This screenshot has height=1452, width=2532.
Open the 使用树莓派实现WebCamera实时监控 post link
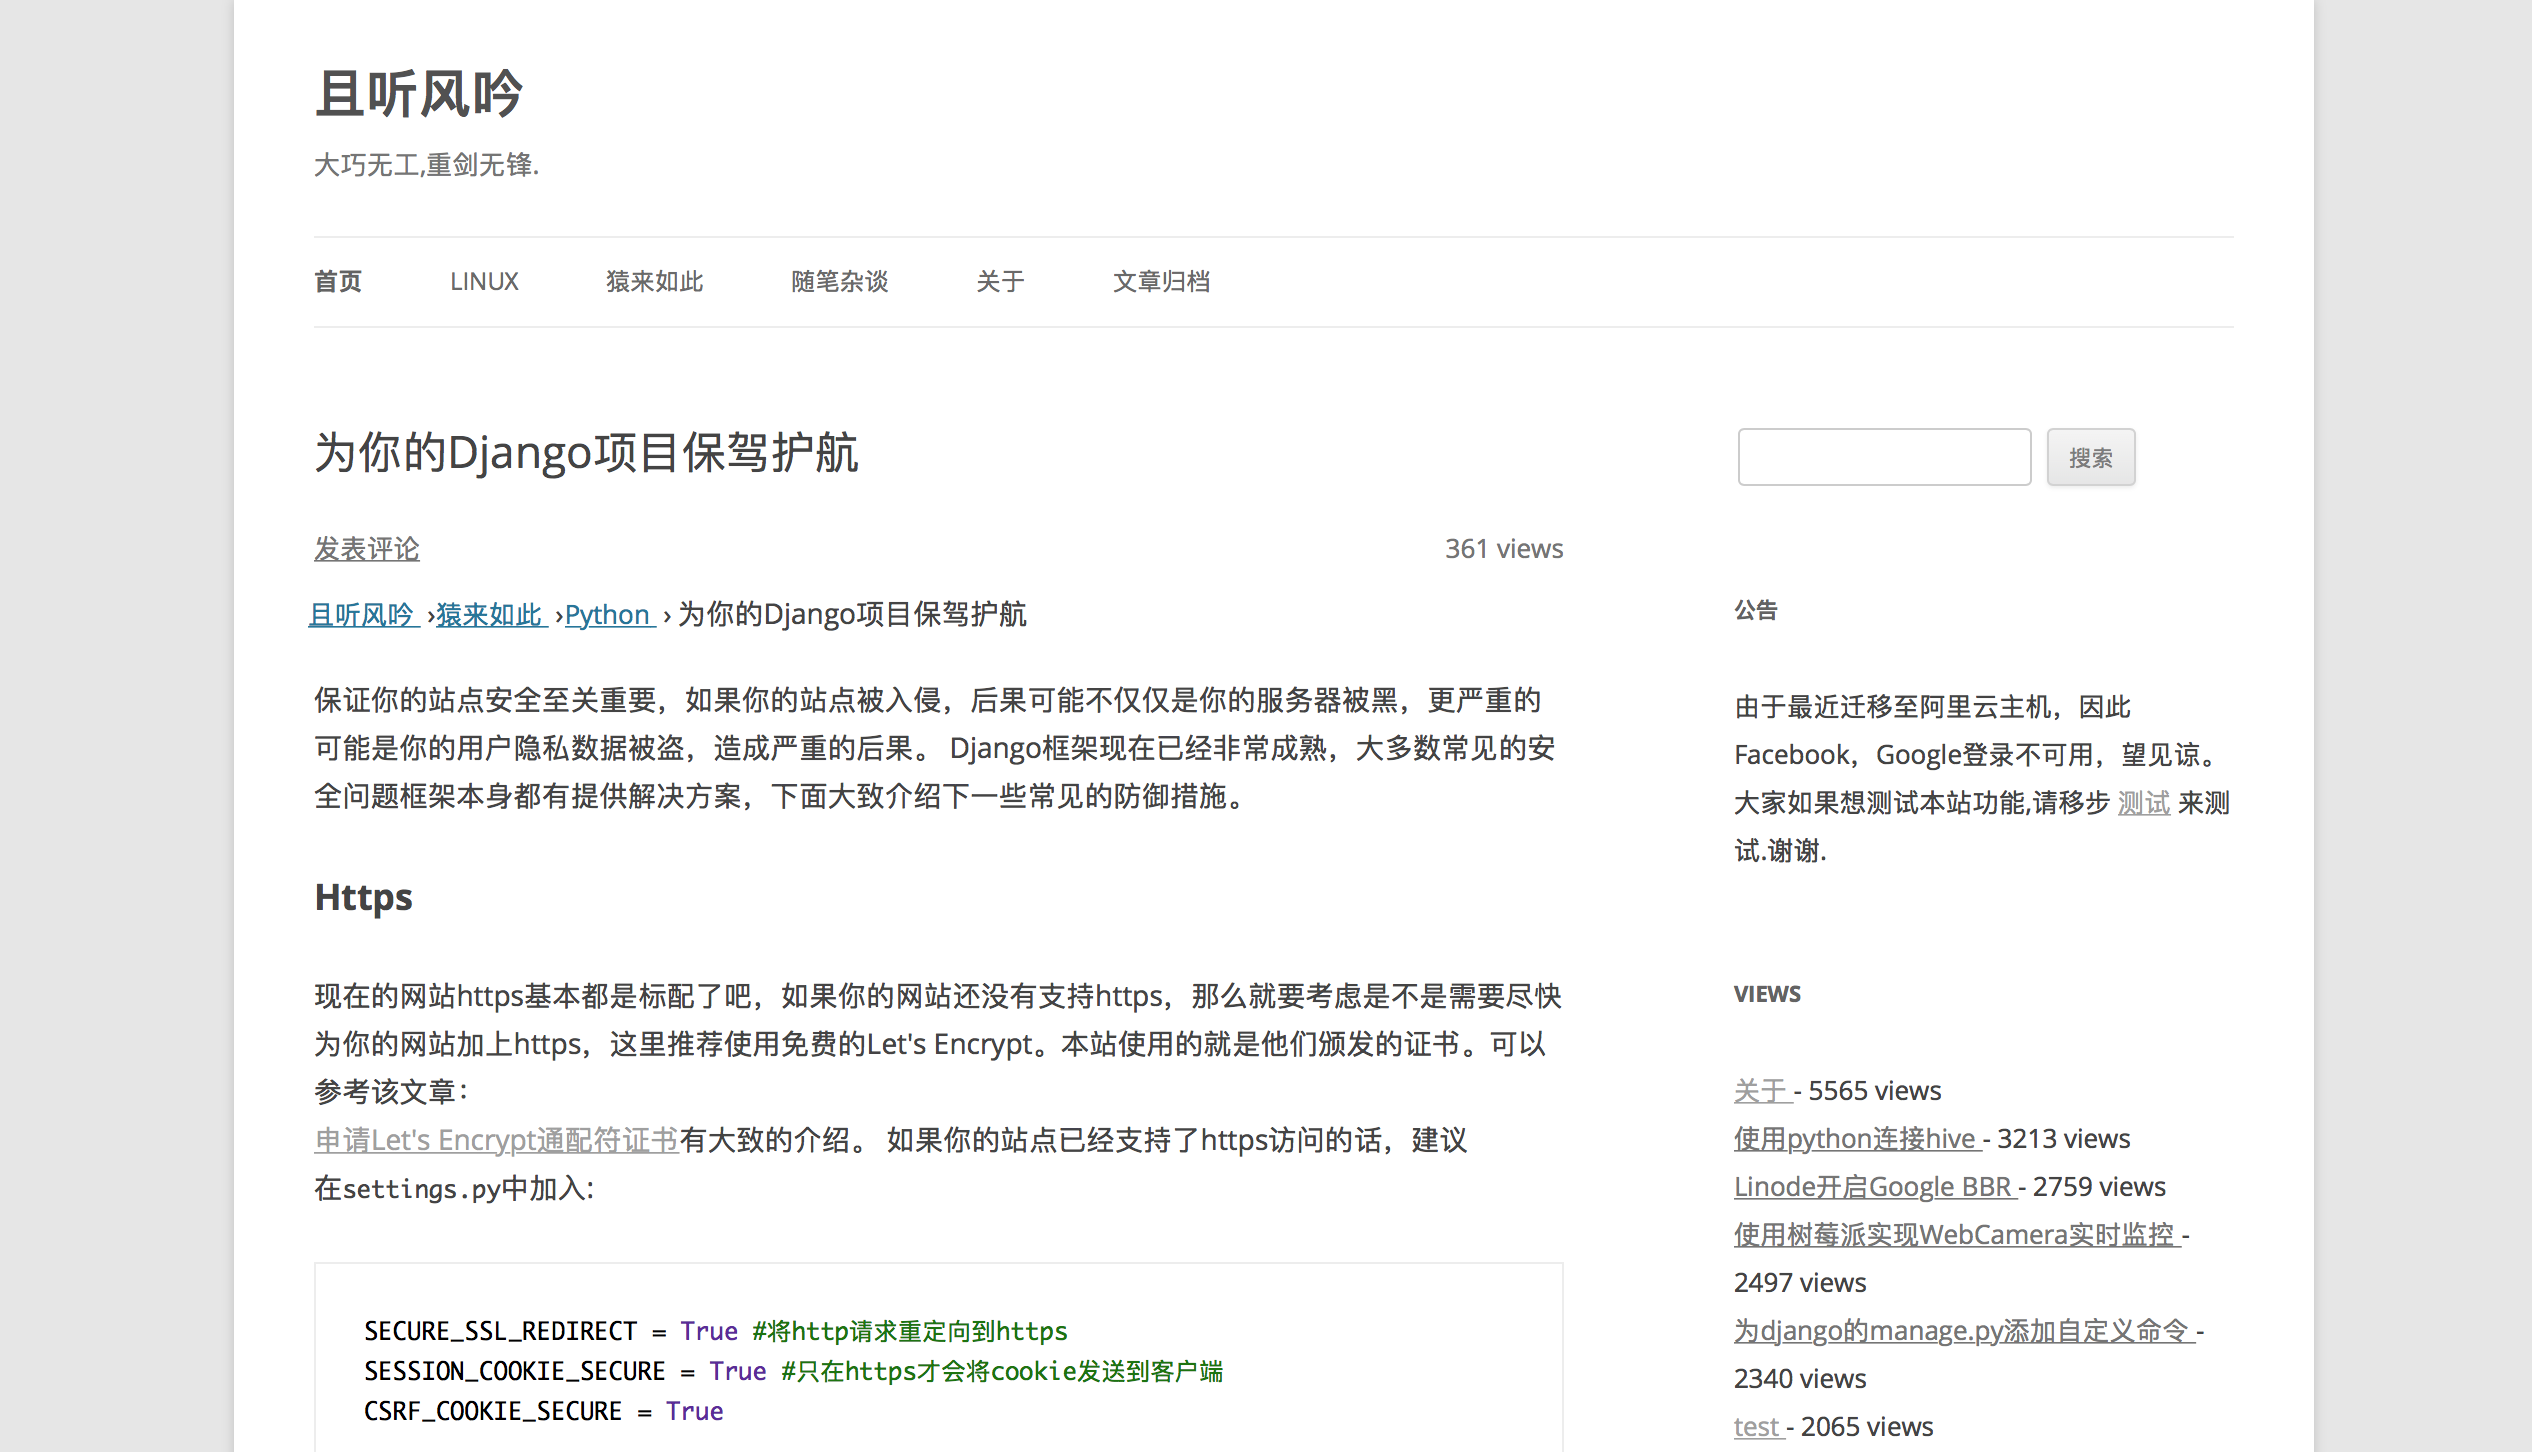coord(1955,1235)
